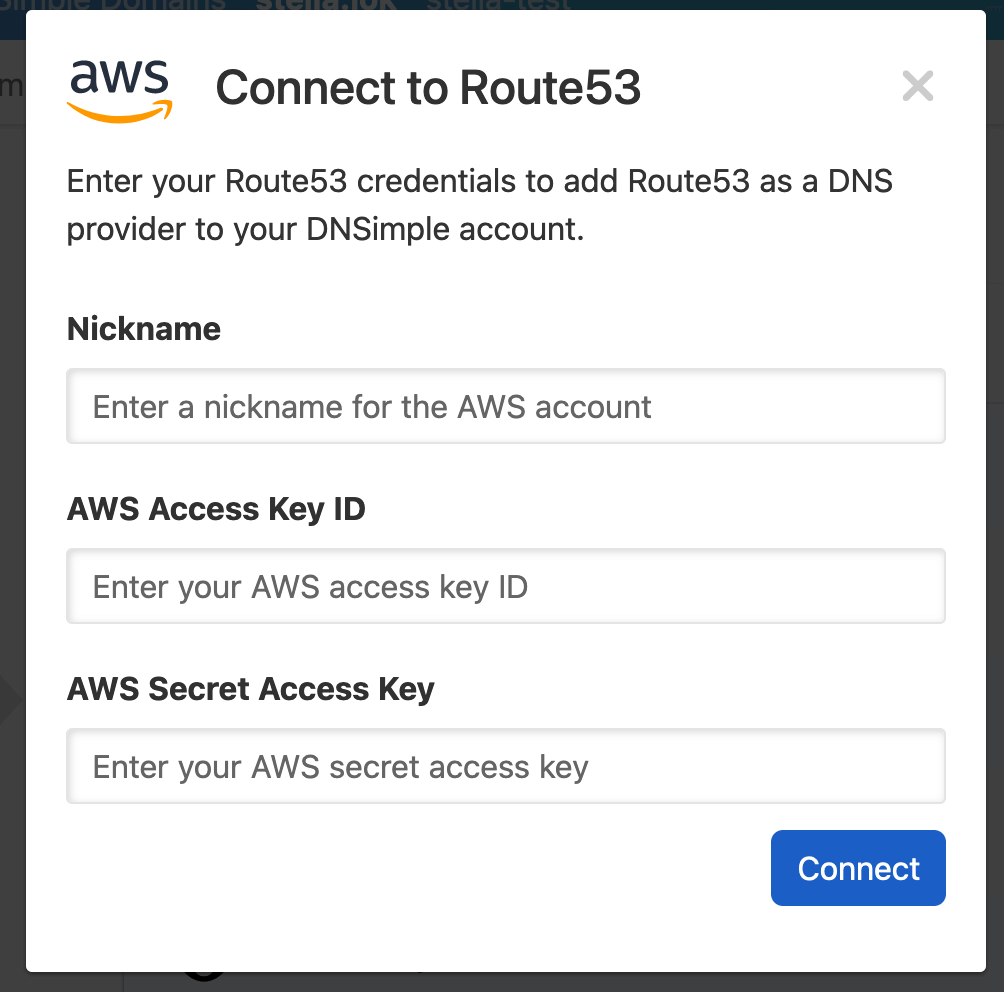Screen dimensions: 1004x992
Task: Click the darkened overlay outside the dialog
Action: [x=12, y=500]
